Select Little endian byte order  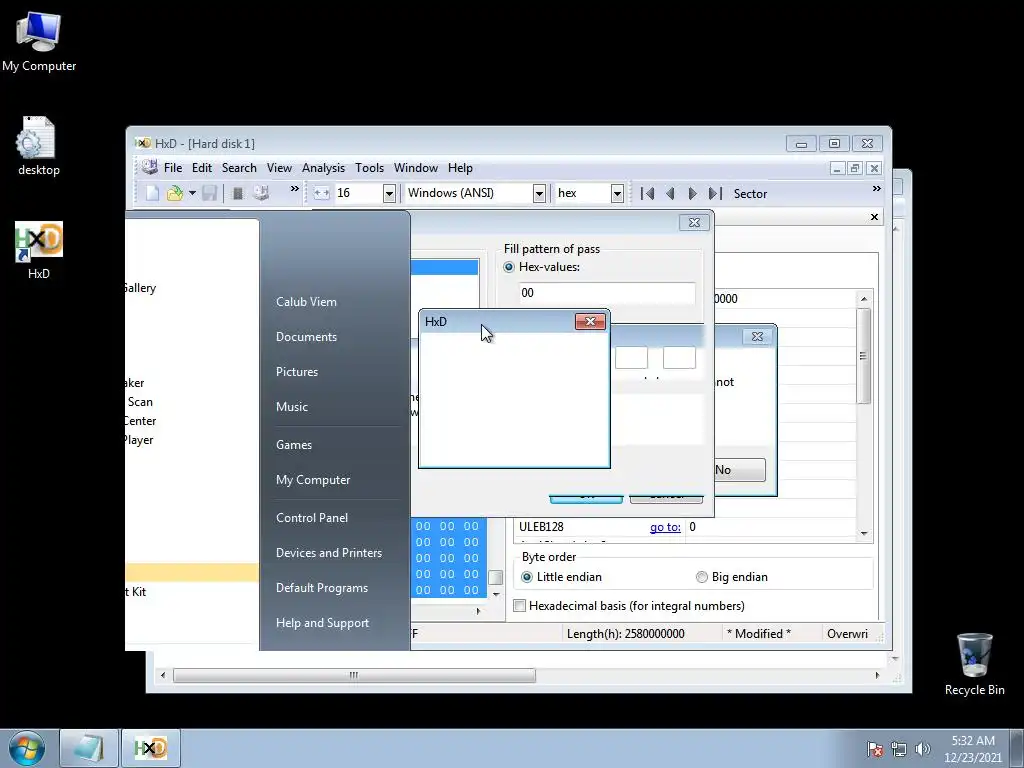point(527,577)
